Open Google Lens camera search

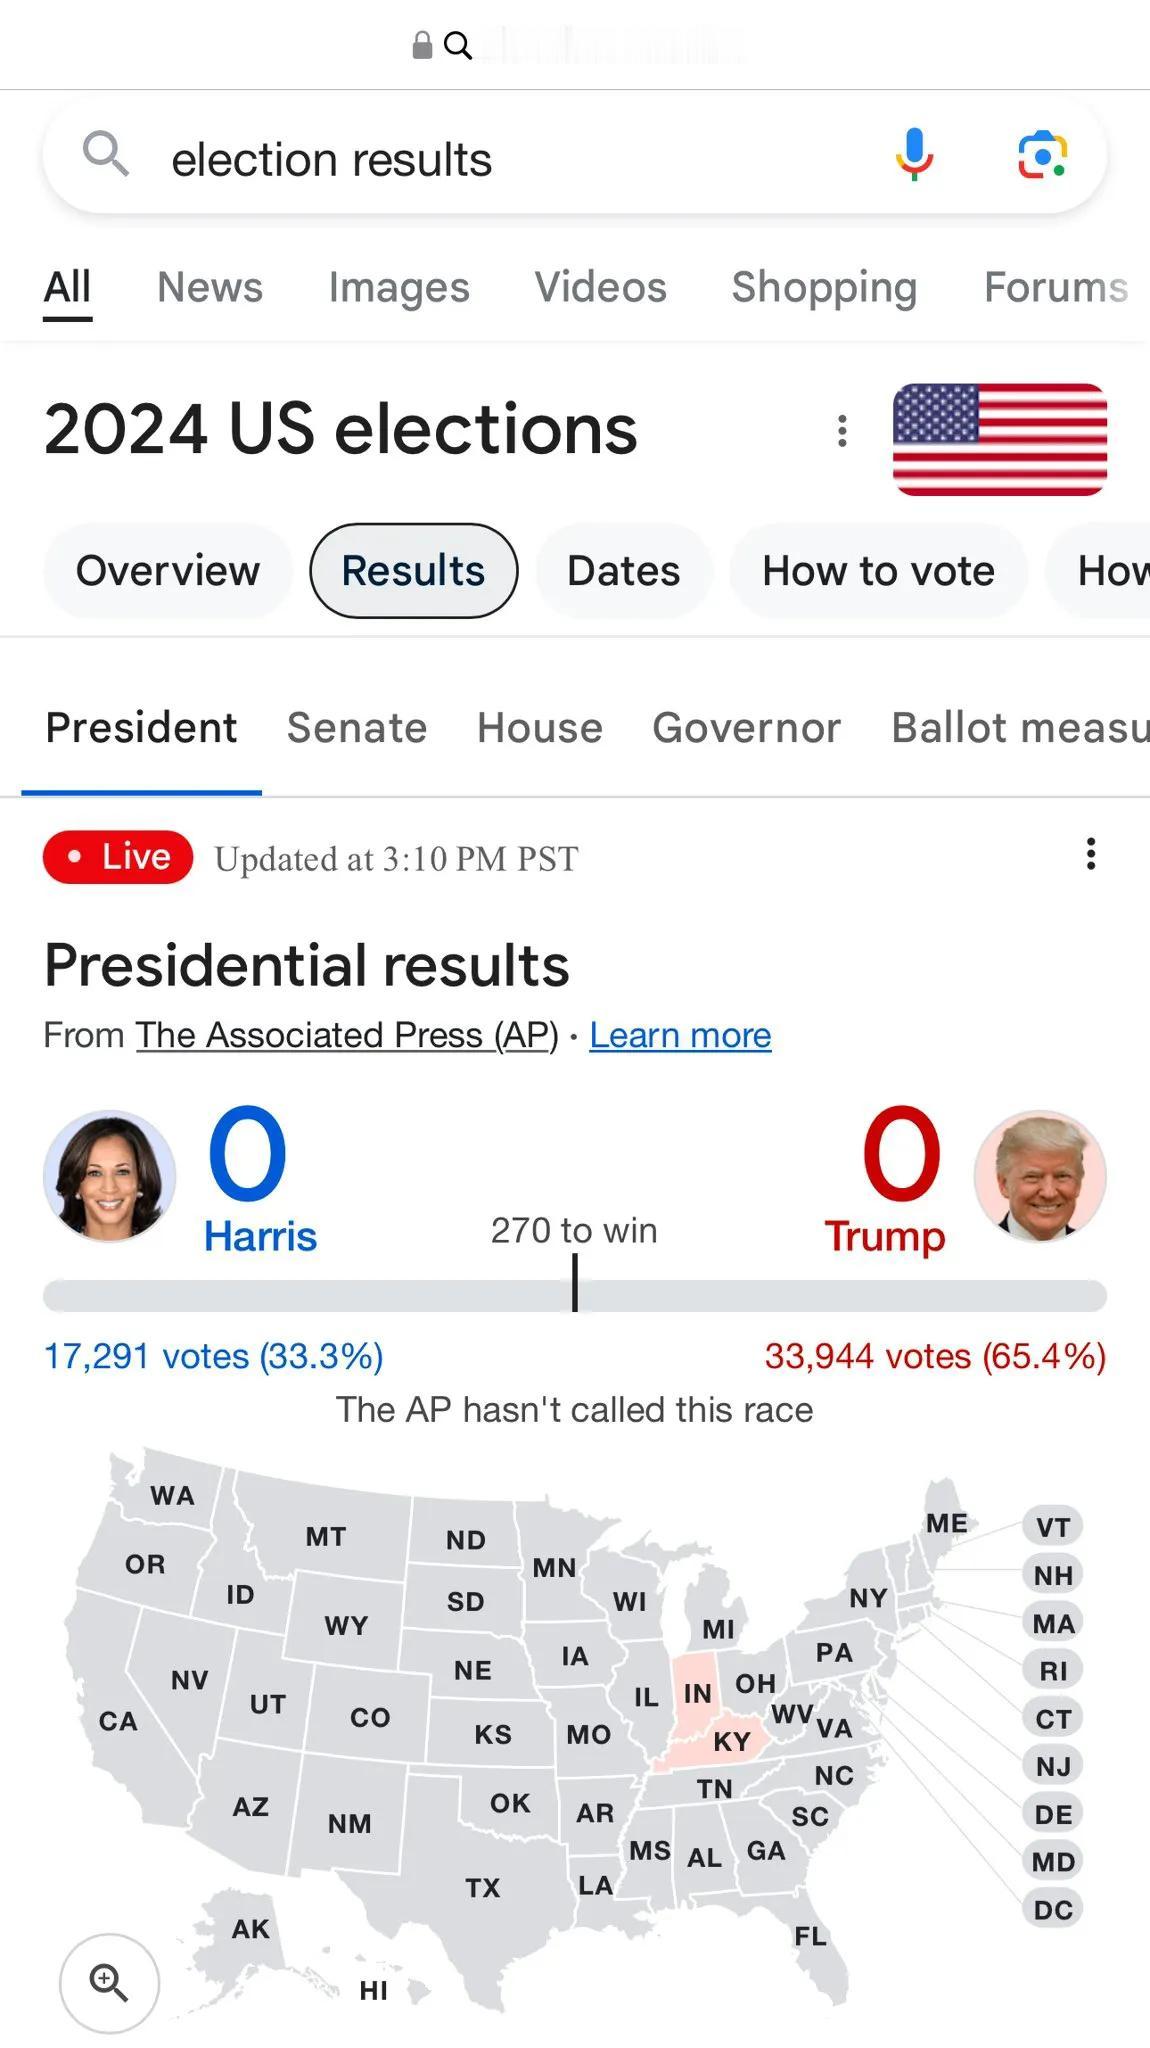pos(1042,156)
